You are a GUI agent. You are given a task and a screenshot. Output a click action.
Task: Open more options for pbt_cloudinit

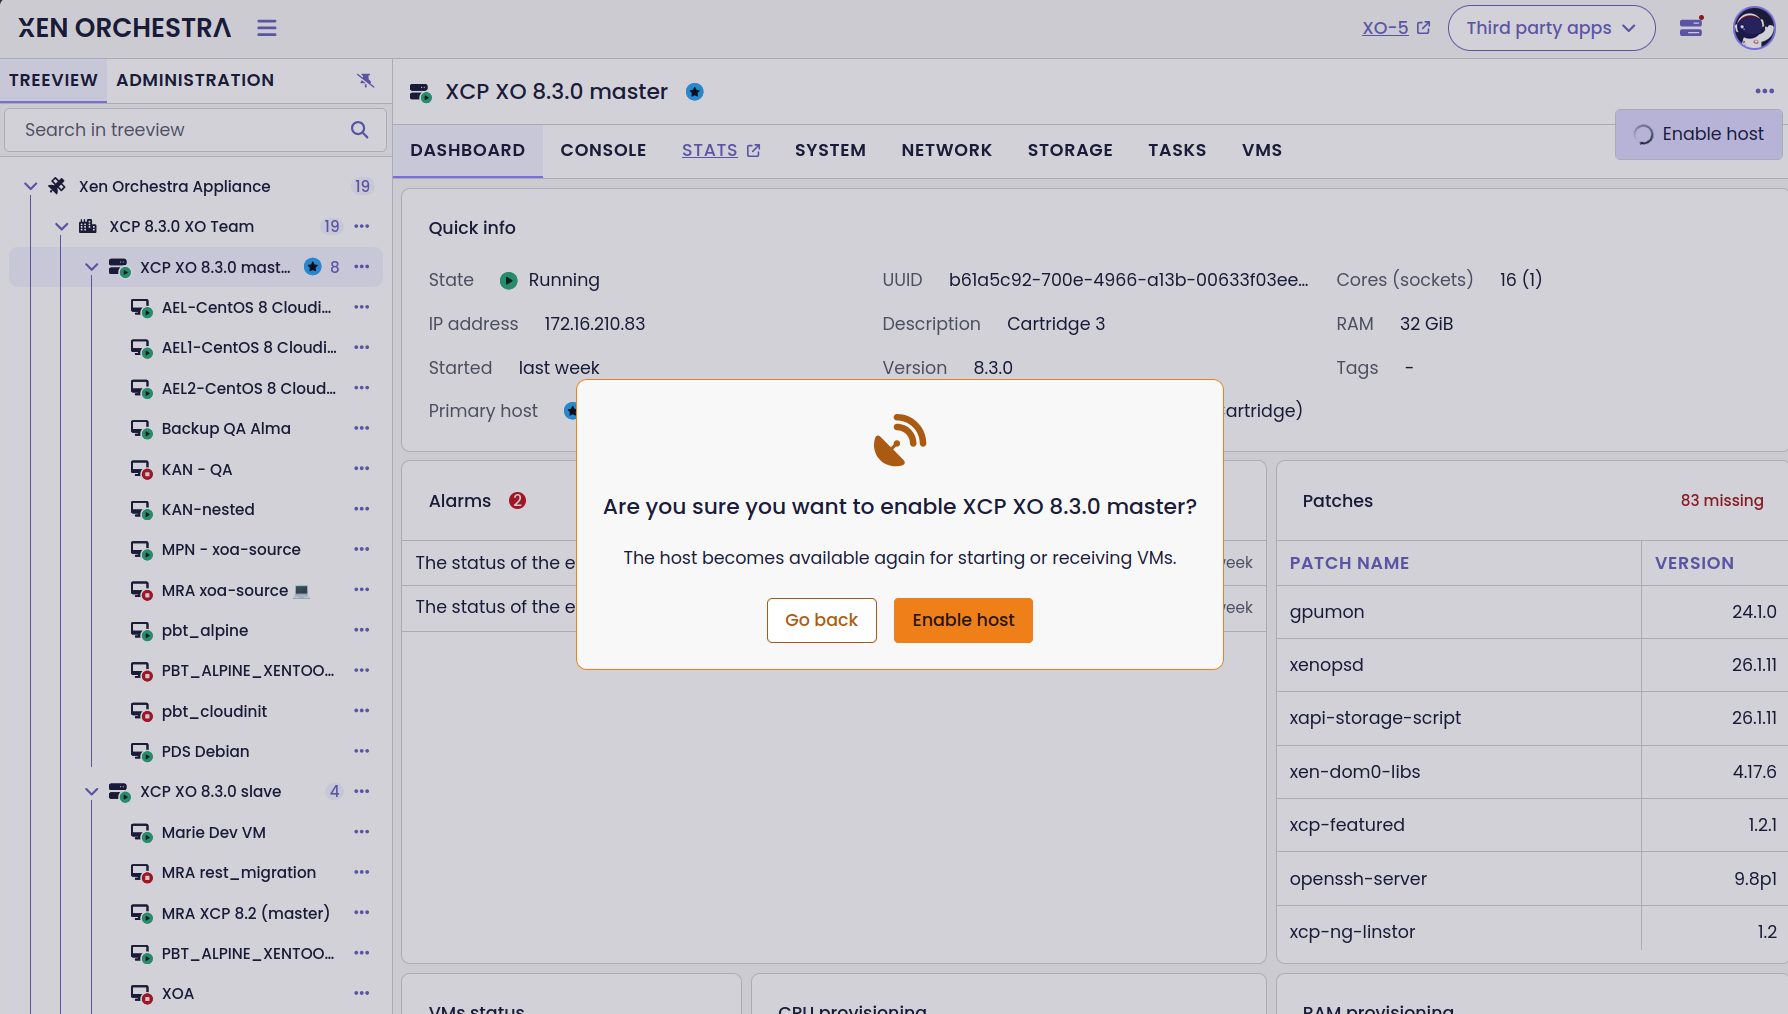click(x=362, y=711)
